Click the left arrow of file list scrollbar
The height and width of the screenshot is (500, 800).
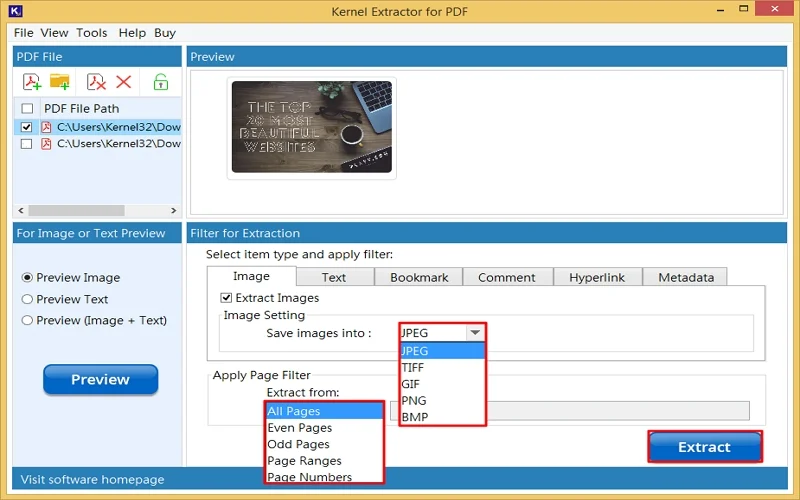(x=21, y=210)
